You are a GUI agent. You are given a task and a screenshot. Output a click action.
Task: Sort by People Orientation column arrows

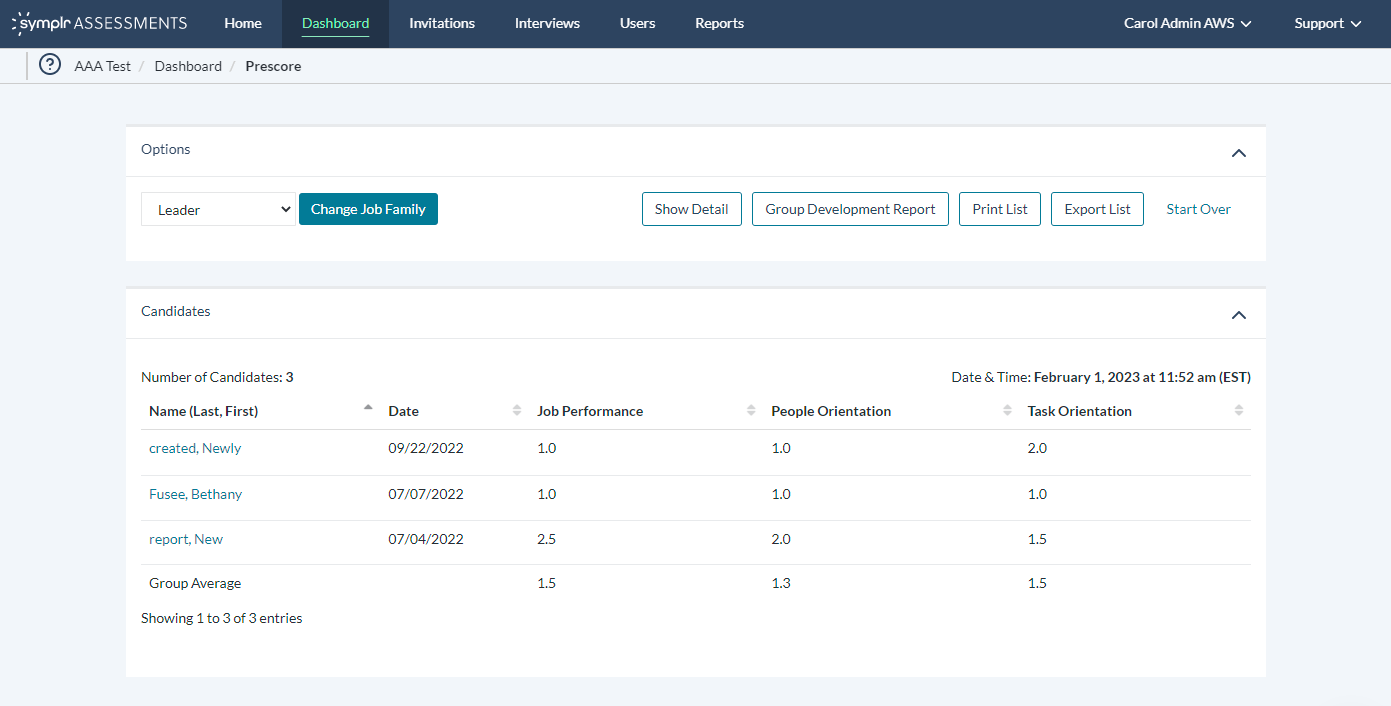point(1007,411)
